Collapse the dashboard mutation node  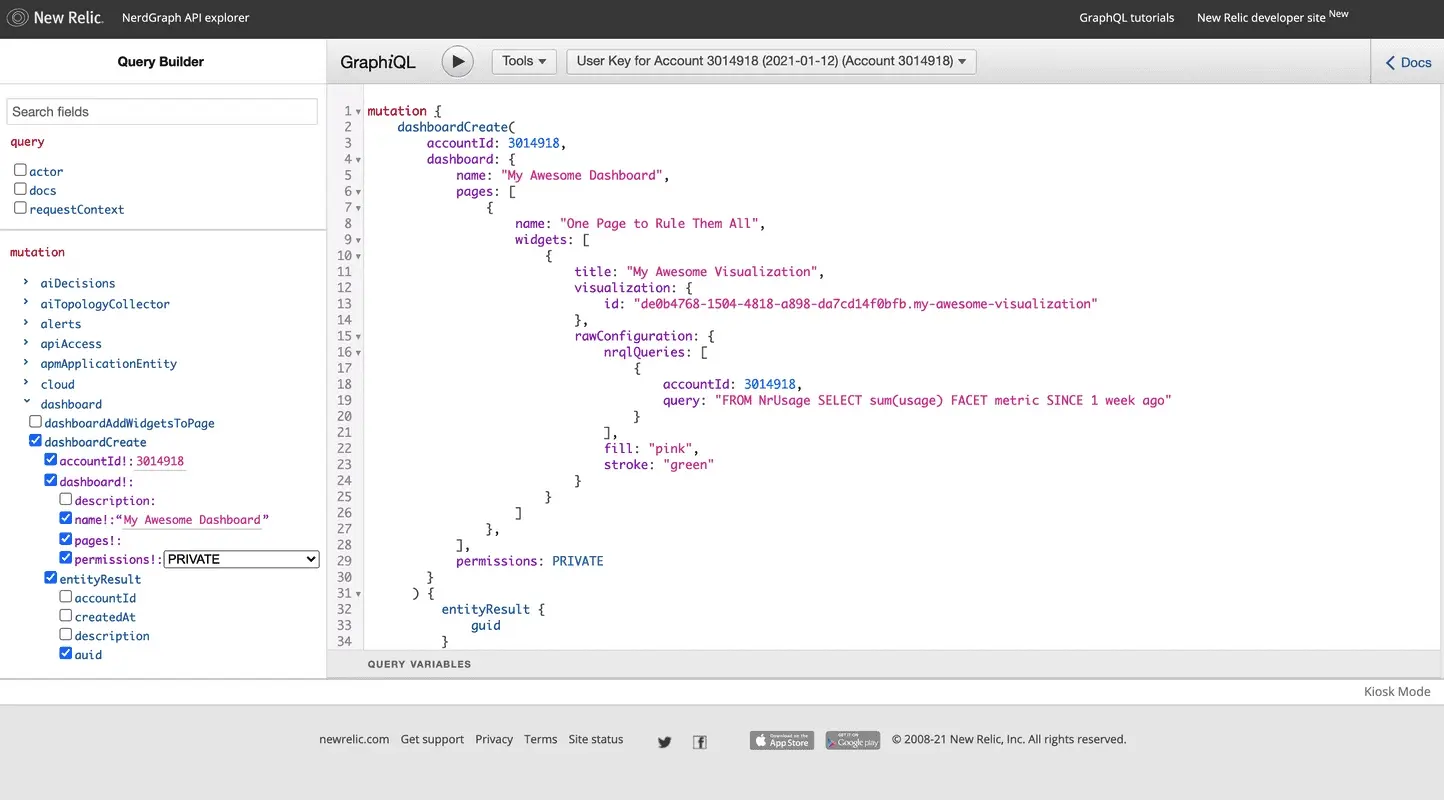tap(26, 403)
